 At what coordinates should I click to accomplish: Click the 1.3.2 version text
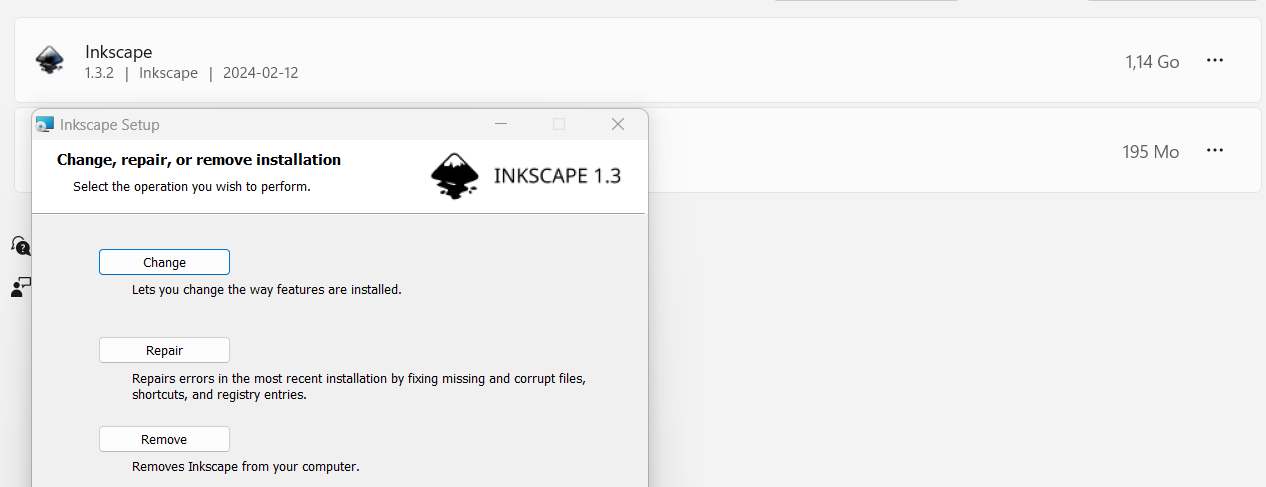tap(100, 73)
